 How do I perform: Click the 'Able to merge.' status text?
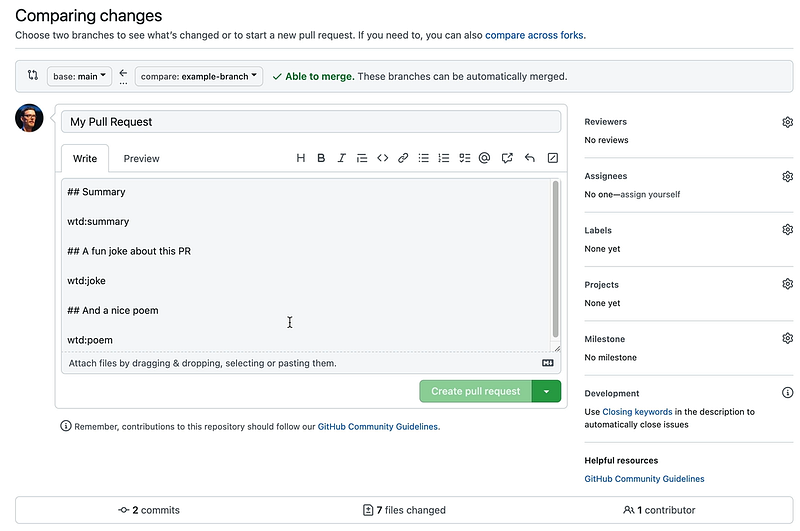[319, 77]
